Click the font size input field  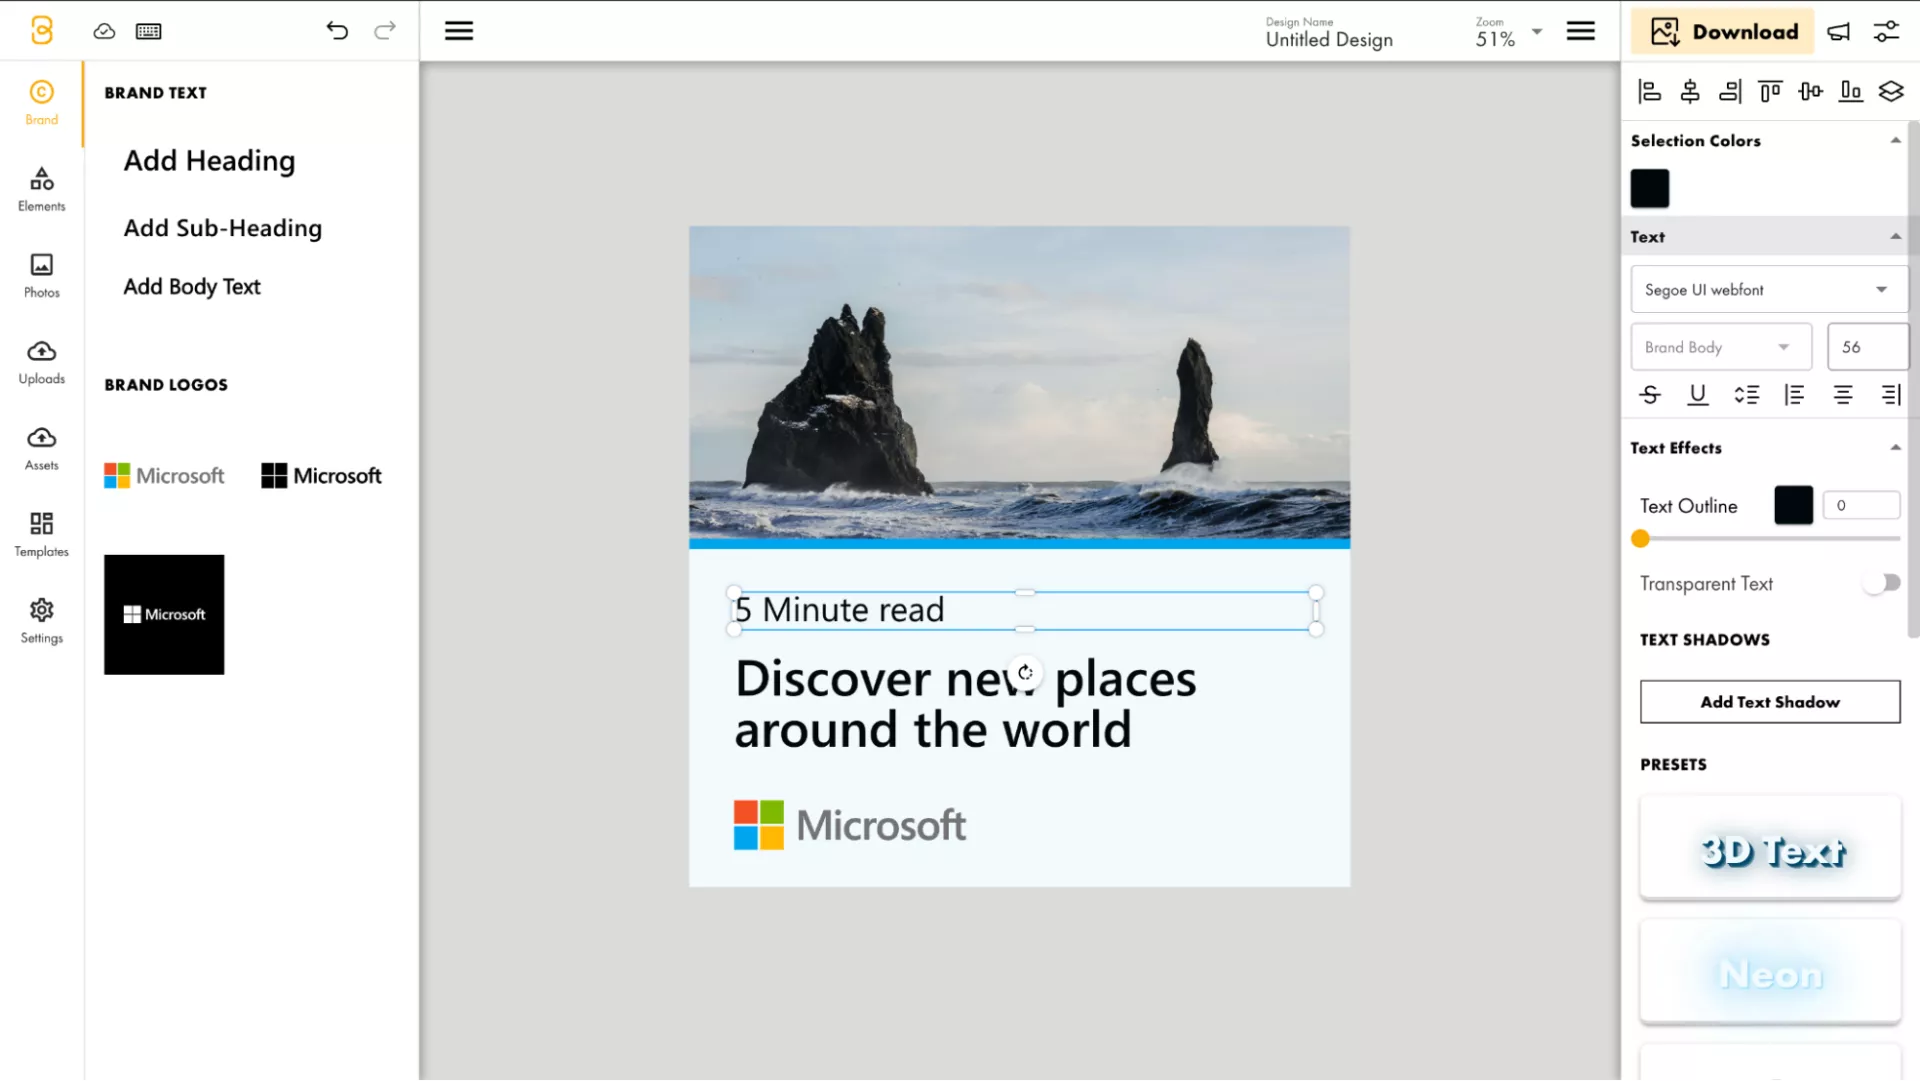click(x=1866, y=347)
